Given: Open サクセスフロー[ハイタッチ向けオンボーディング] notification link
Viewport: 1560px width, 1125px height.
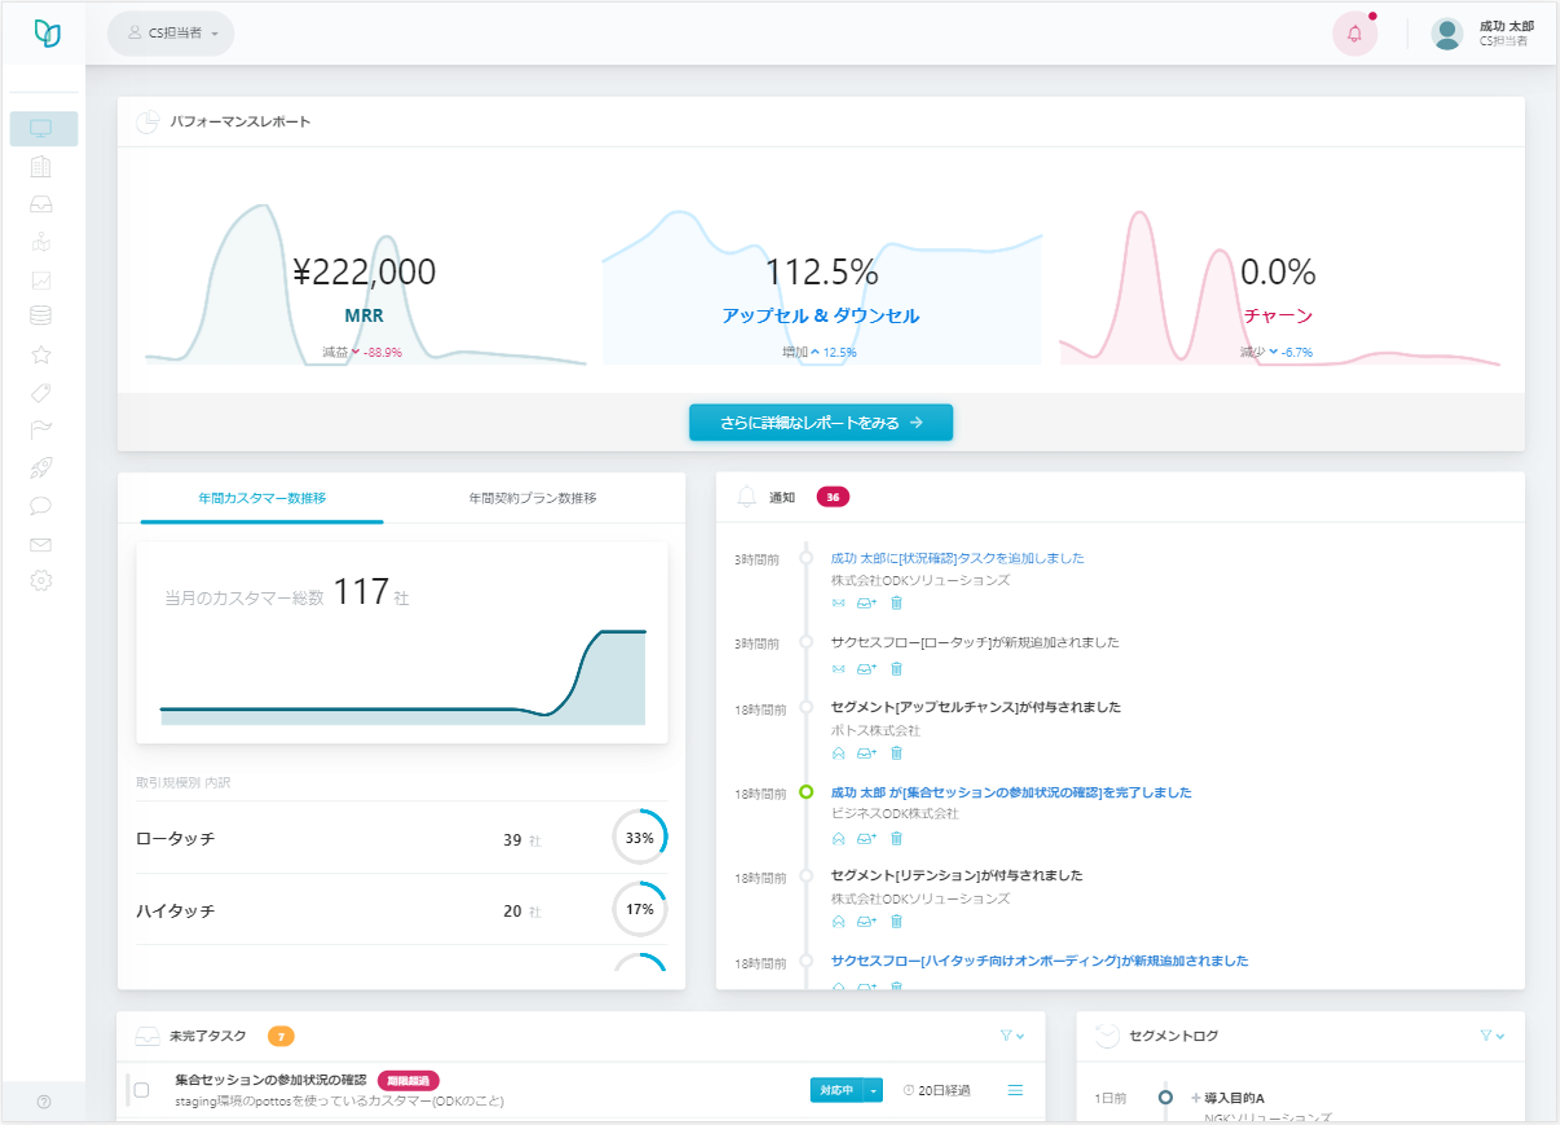Looking at the screenshot, I should coord(1039,961).
